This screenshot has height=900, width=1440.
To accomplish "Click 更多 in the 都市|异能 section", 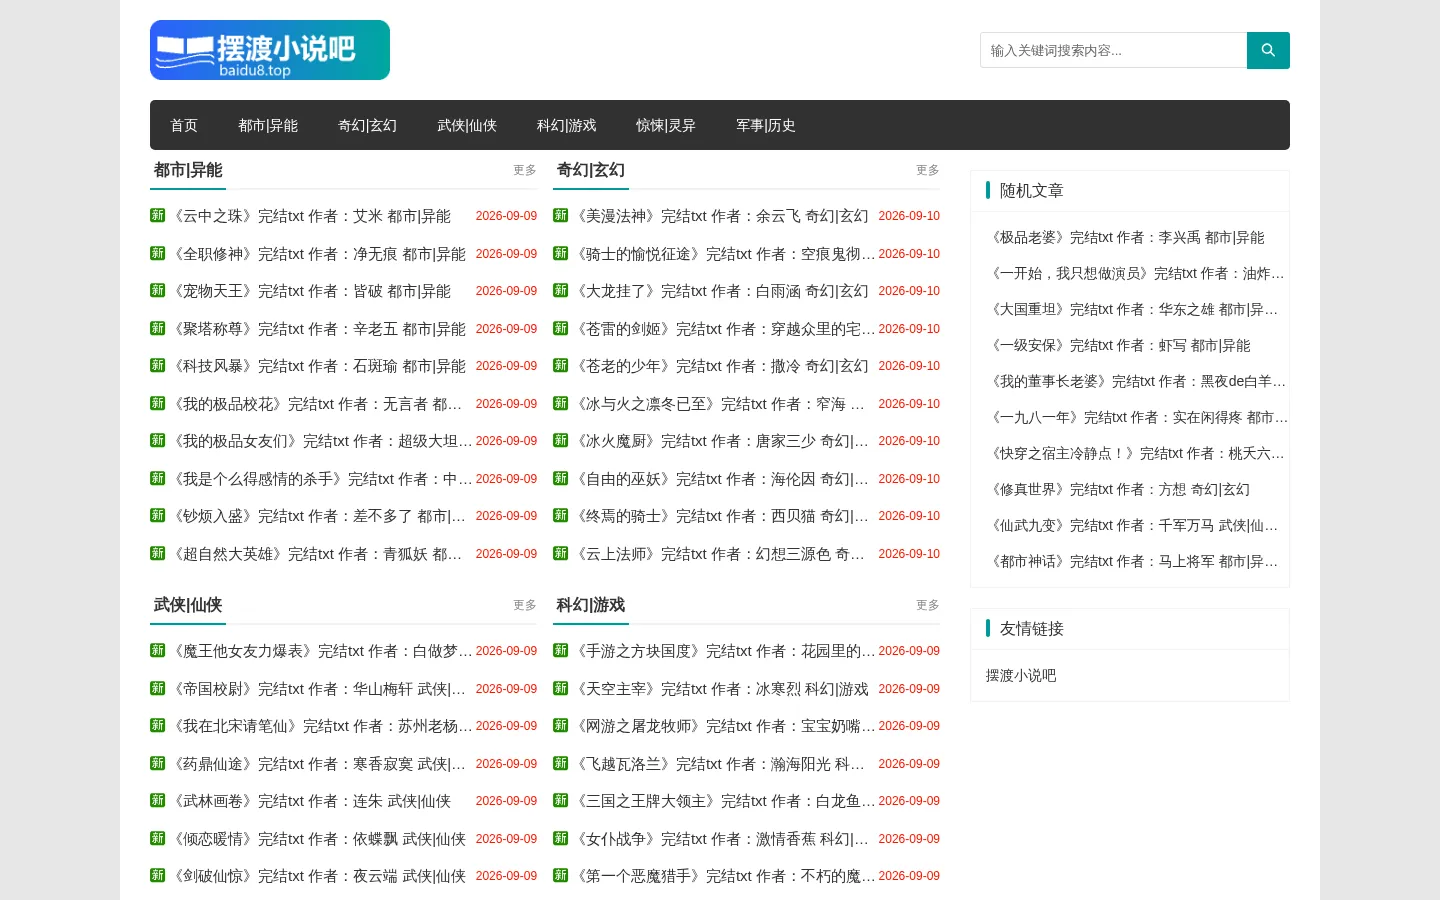I will (x=525, y=171).
